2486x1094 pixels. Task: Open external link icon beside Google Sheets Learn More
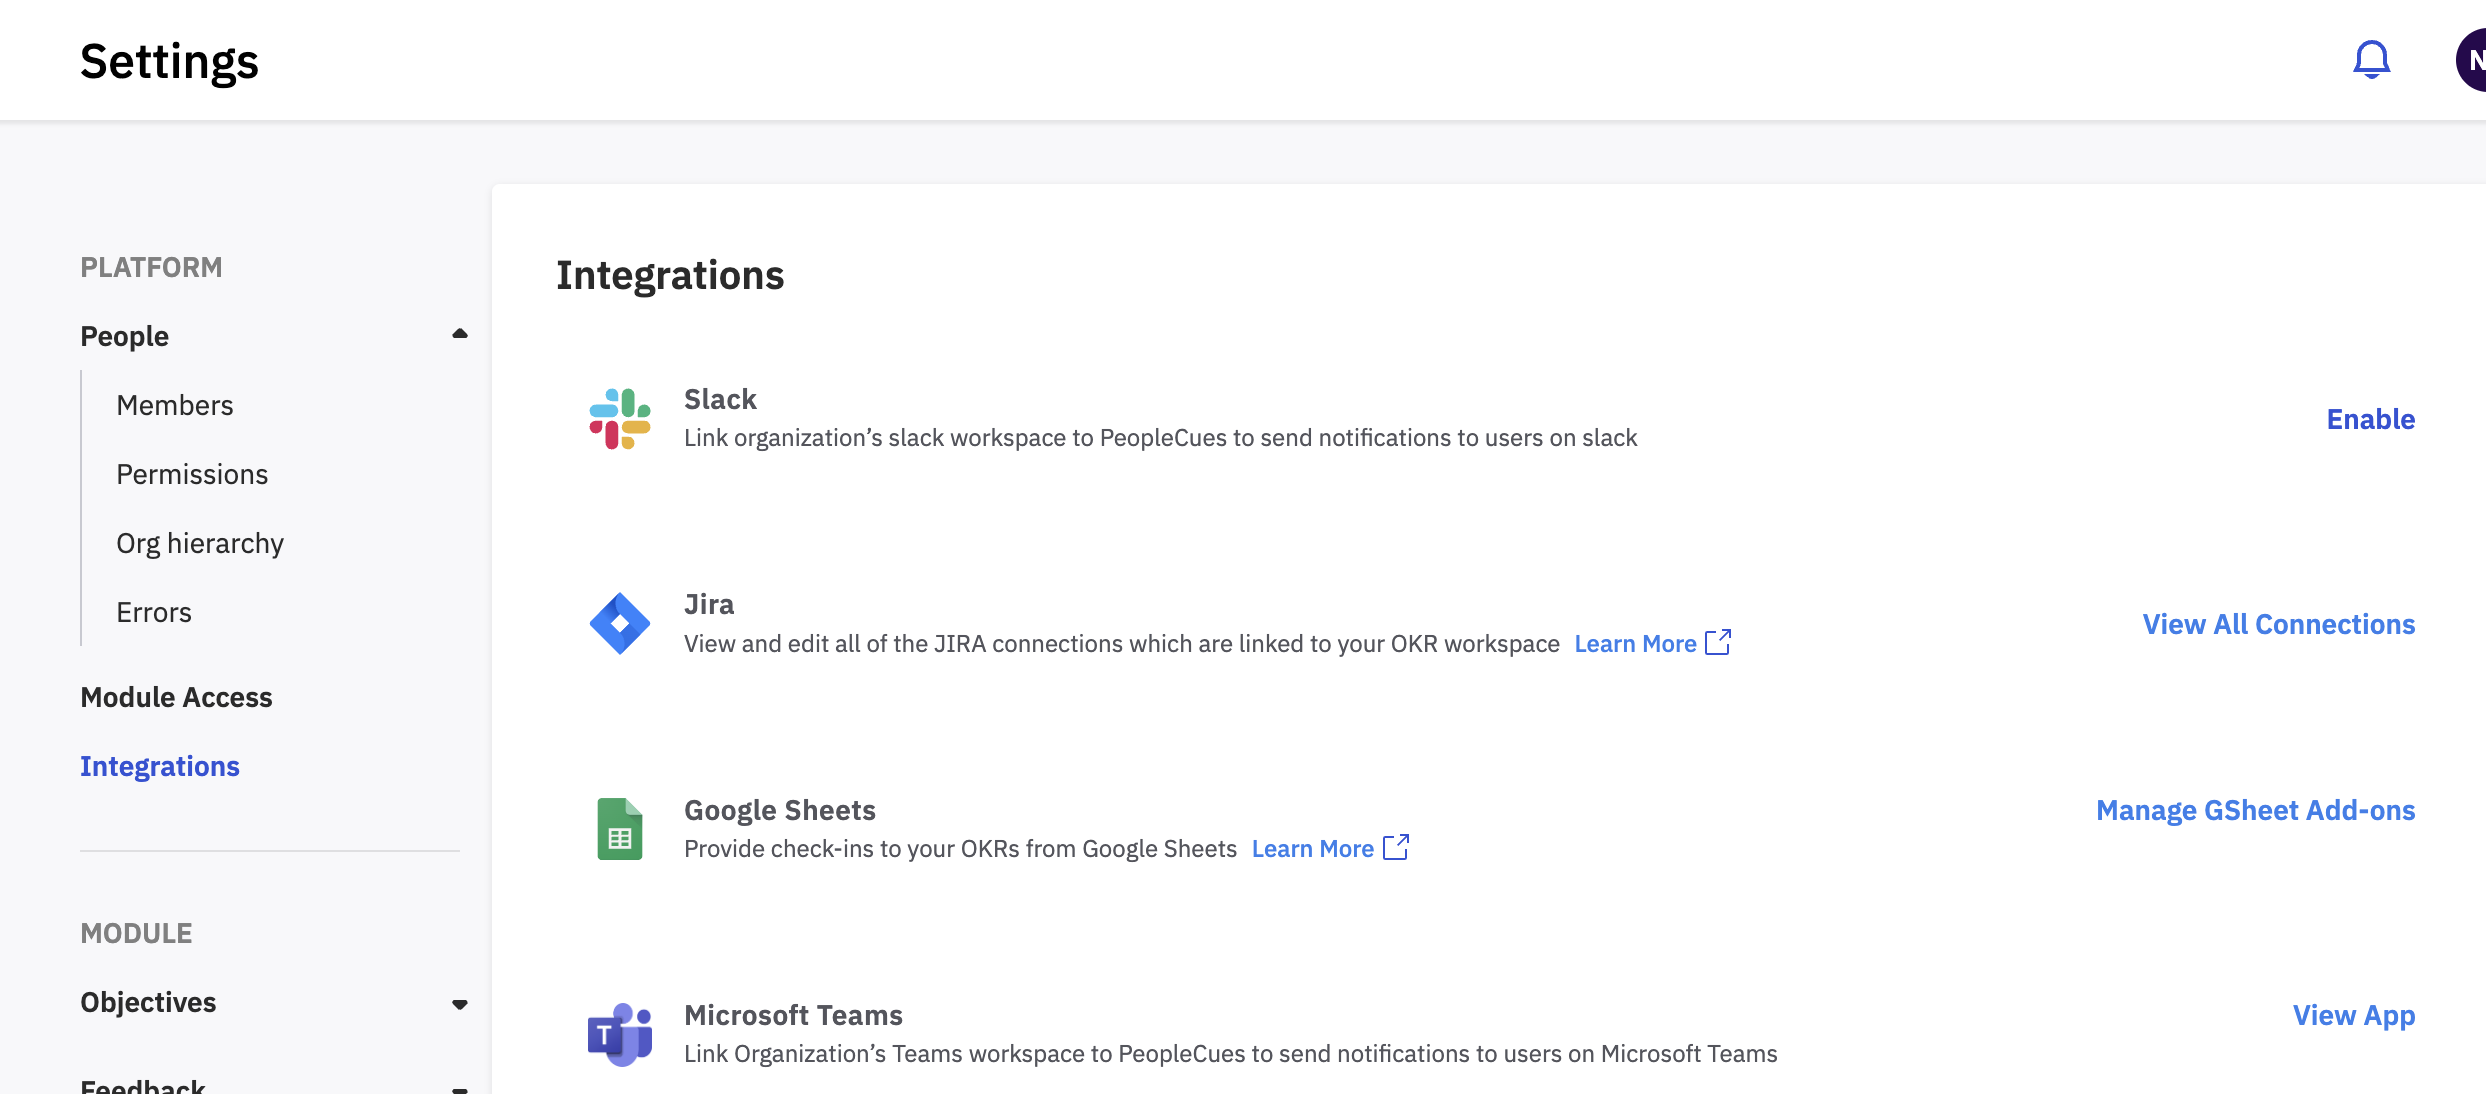pyautogui.click(x=1396, y=847)
